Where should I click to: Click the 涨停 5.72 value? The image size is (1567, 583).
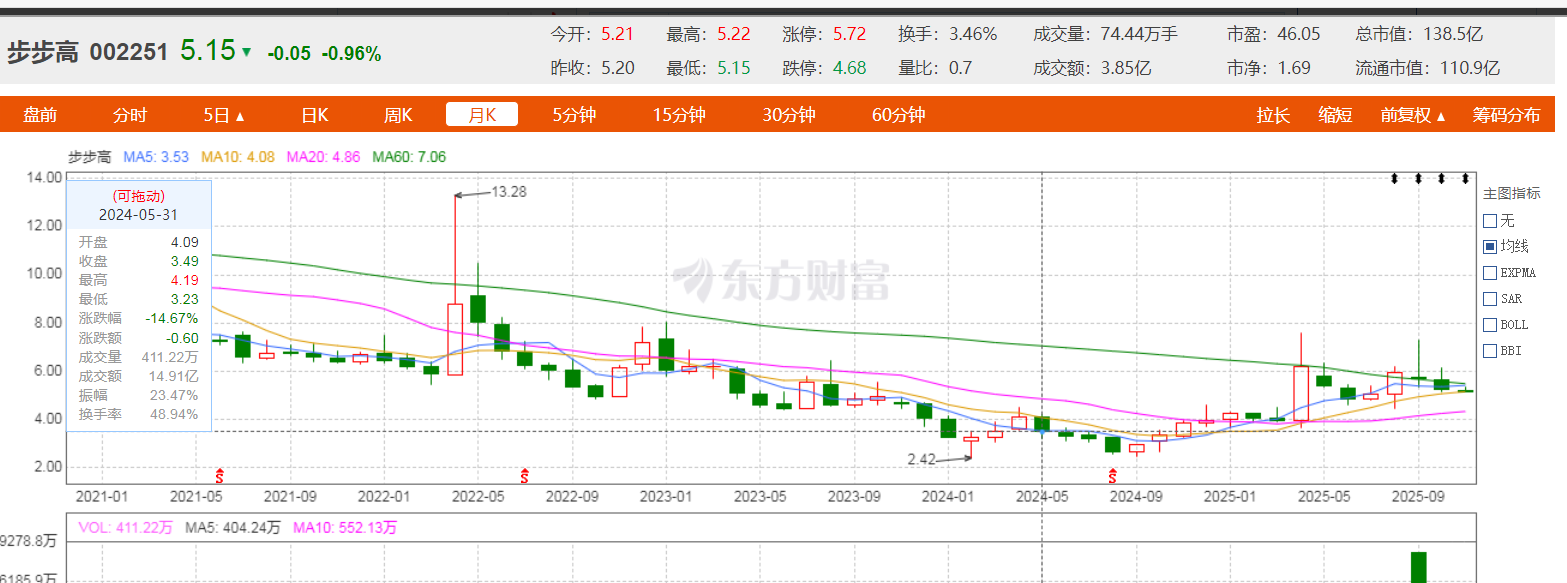coord(849,34)
